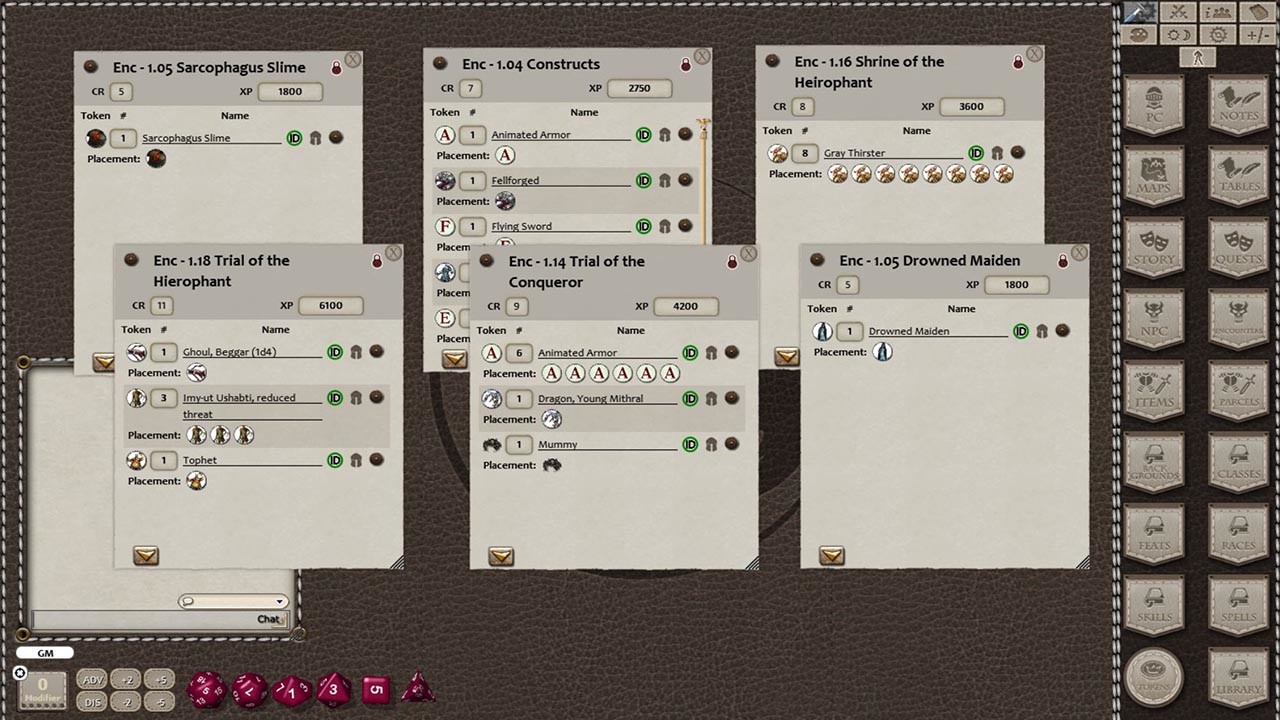Image resolution: width=1280 pixels, height=720 pixels.
Task: Open the NPC sidebar panel
Action: [1153, 320]
